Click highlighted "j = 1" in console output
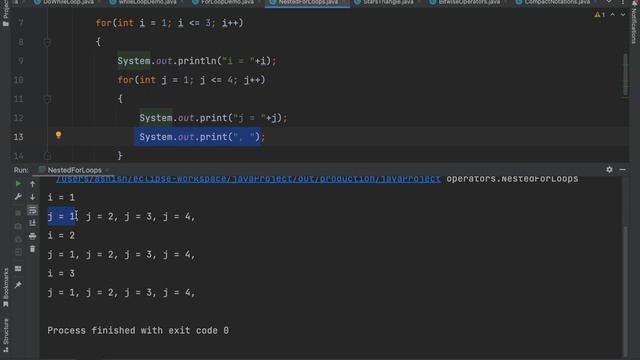This screenshot has width=640, height=360. (x=62, y=216)
